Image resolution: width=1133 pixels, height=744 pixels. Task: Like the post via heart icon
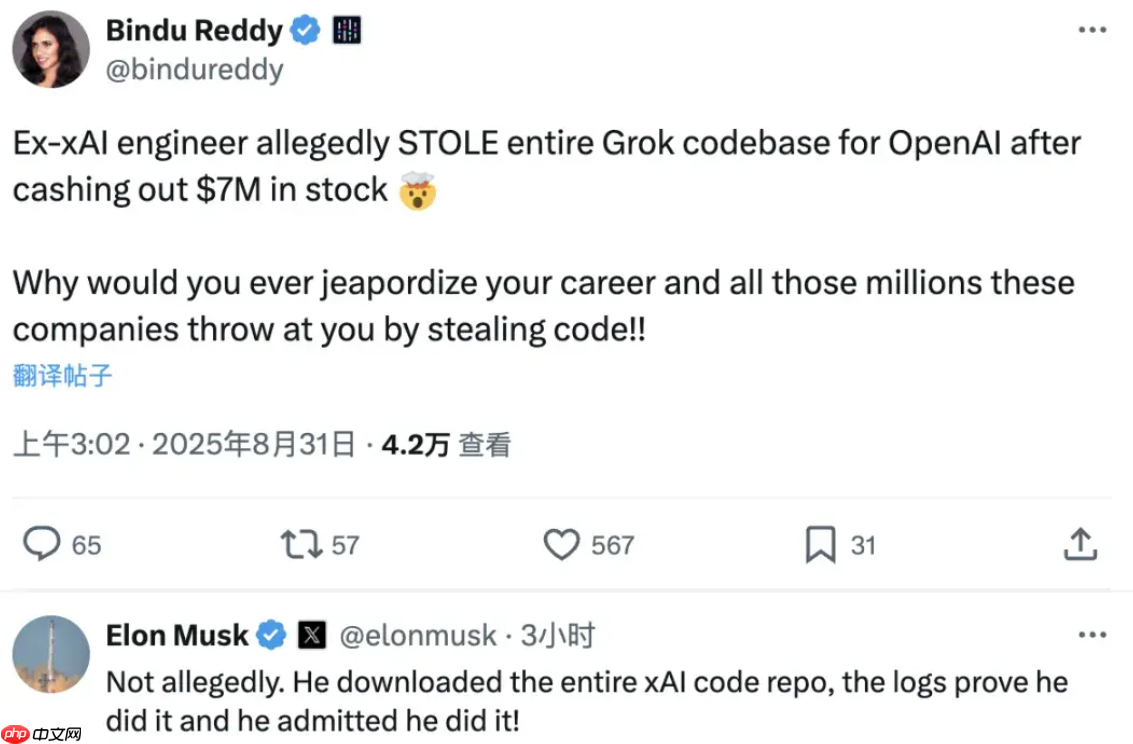coord(561,544)
